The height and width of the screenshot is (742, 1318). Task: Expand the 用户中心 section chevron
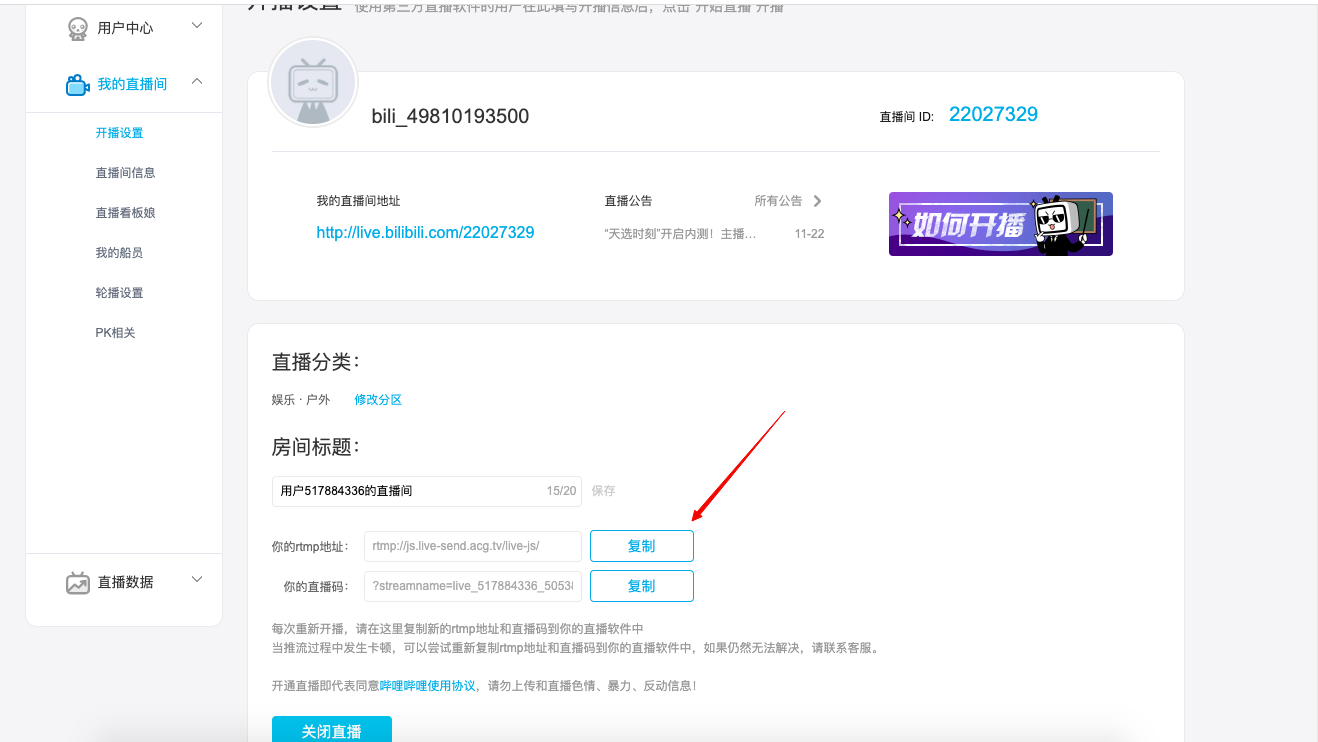197,26
